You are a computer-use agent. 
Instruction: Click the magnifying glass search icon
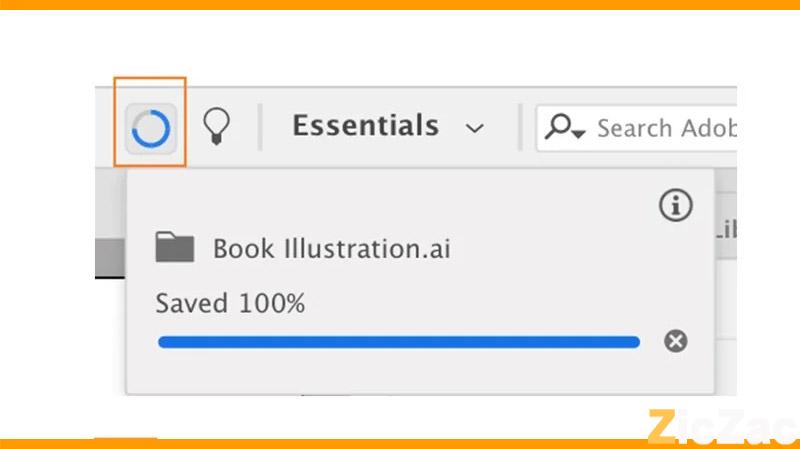tap(559, 127)
